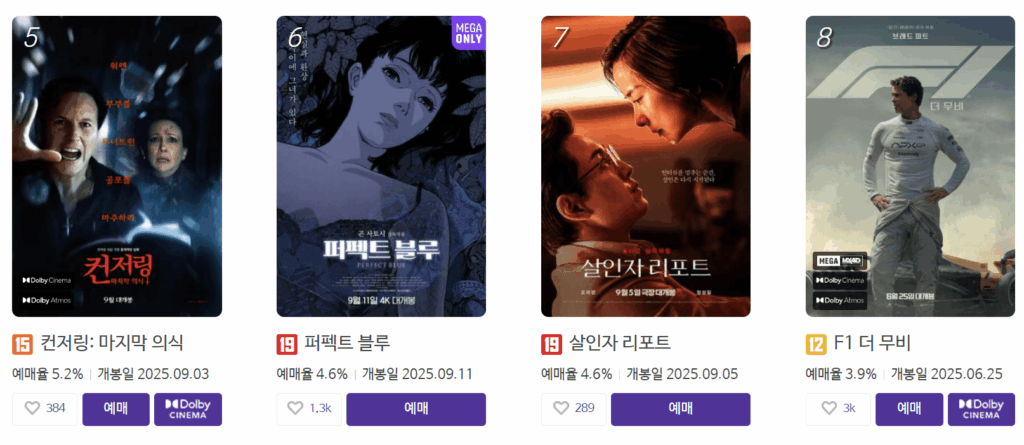Click the 예매 button under 퍼펙트 블루

coord(416,409)
